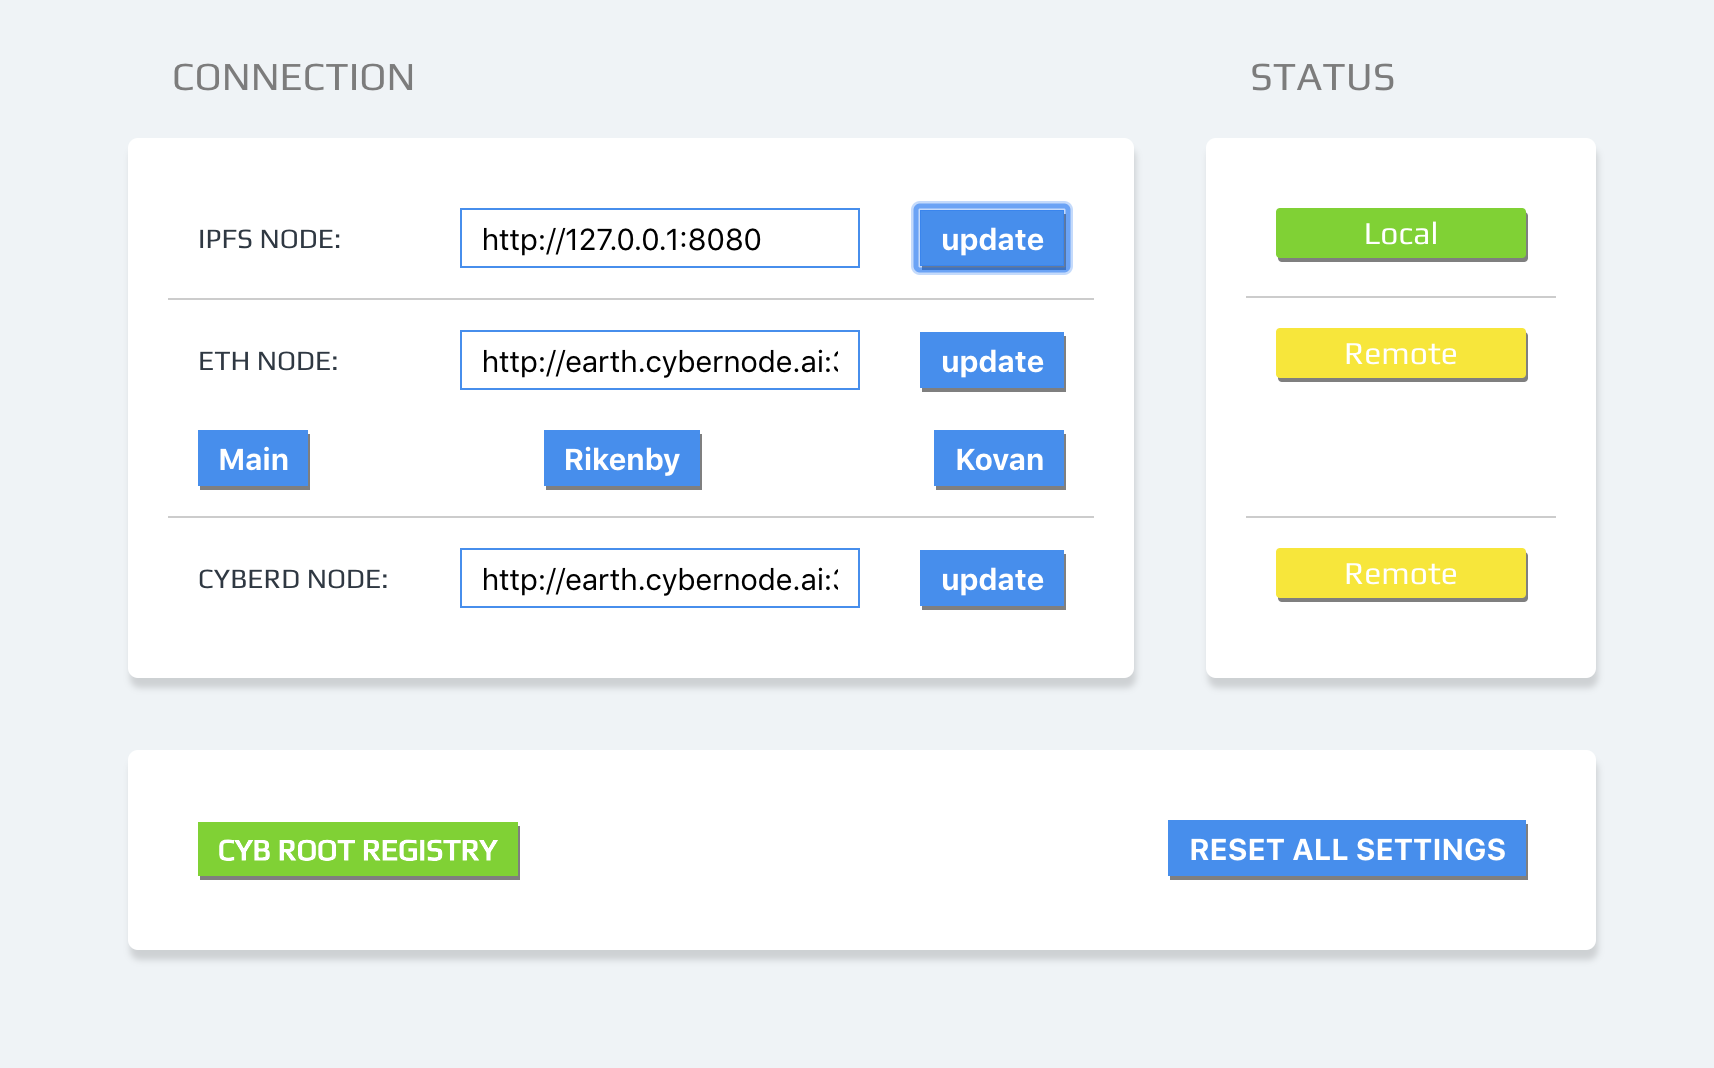Focus the CYBERD node URL field
The width and height of the screenshot is (1714, 1068).
coord(660,578)
